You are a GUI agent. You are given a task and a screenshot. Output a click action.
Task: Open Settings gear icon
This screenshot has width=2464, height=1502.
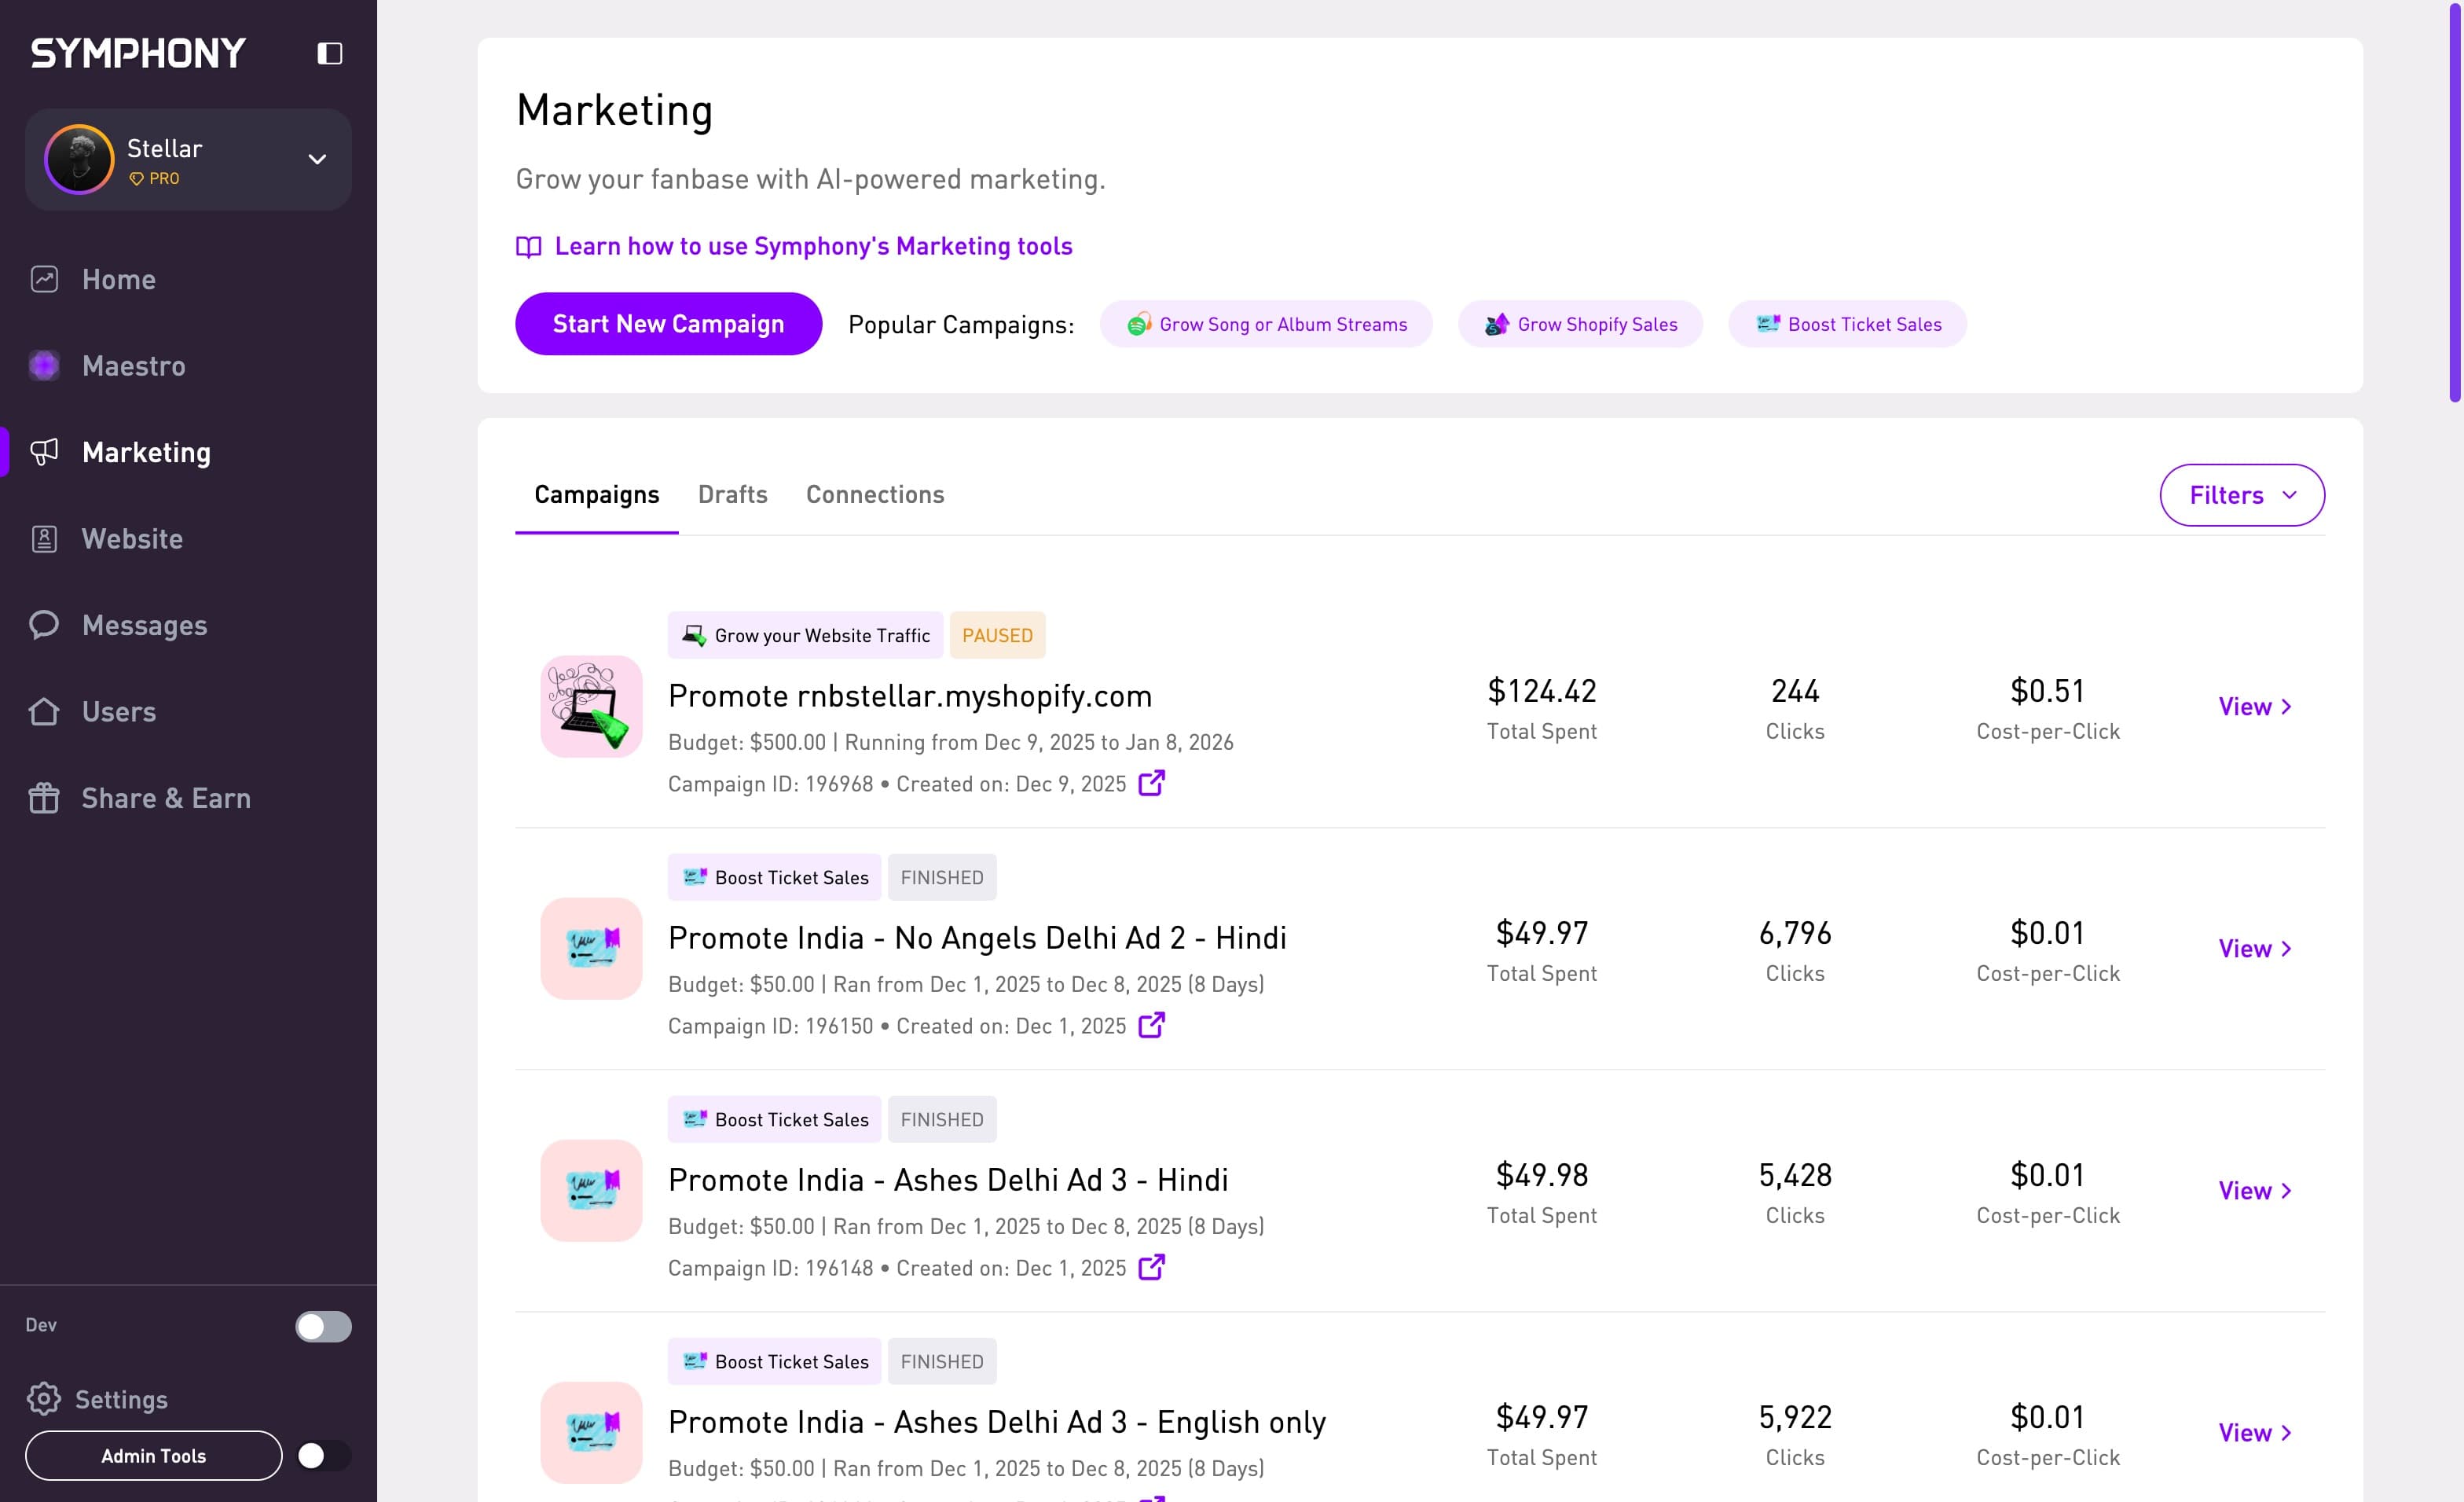point(44,1398)
